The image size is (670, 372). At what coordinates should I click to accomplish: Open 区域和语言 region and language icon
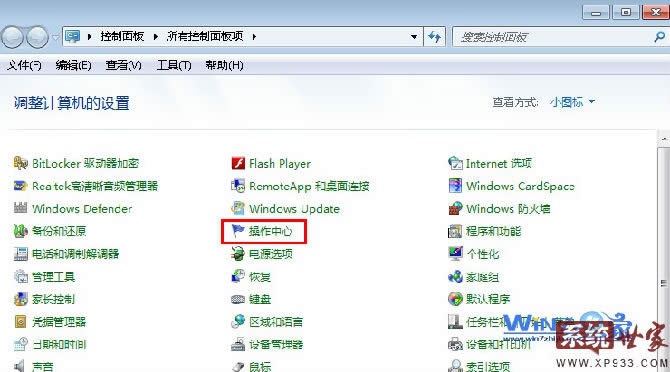click(x=238, y=322)
